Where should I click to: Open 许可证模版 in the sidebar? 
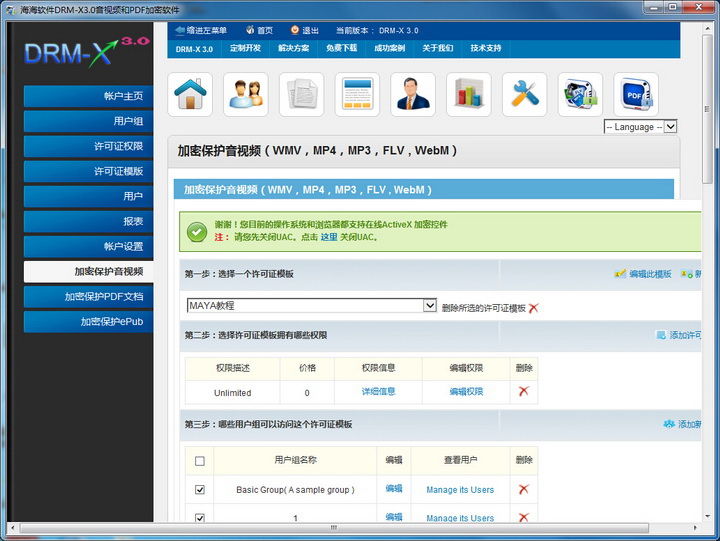point(88,171)
